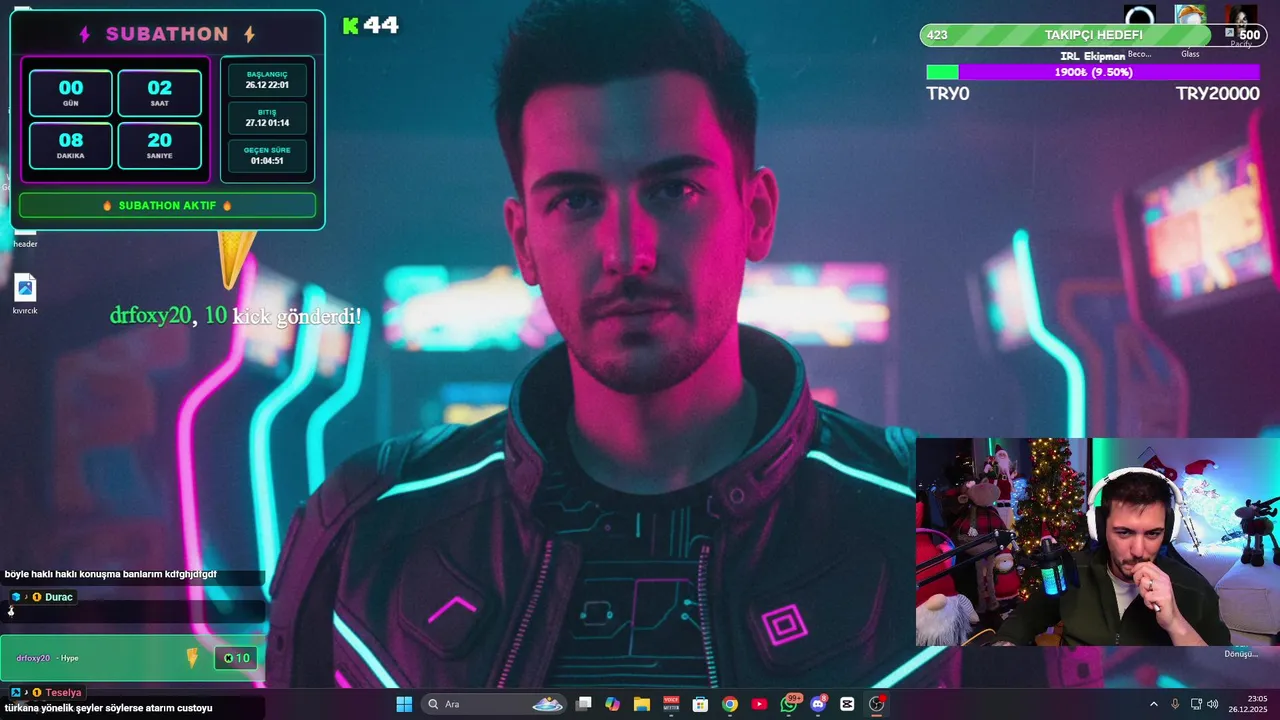Open the YouTube taskbar shortcut
Screen dimensions: 1280x720
759,704
